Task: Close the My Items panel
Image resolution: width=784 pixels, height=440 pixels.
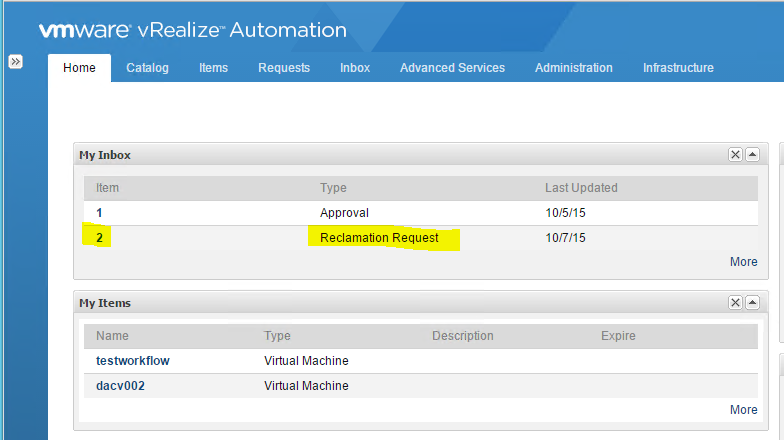Action: 735,302
